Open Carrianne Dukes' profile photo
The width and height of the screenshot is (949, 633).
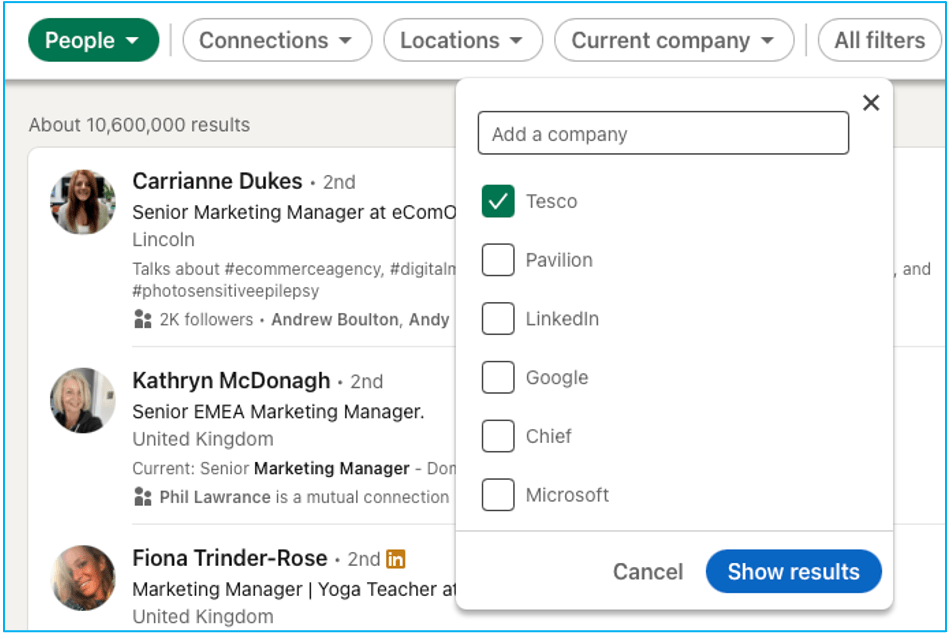(83, 202)
